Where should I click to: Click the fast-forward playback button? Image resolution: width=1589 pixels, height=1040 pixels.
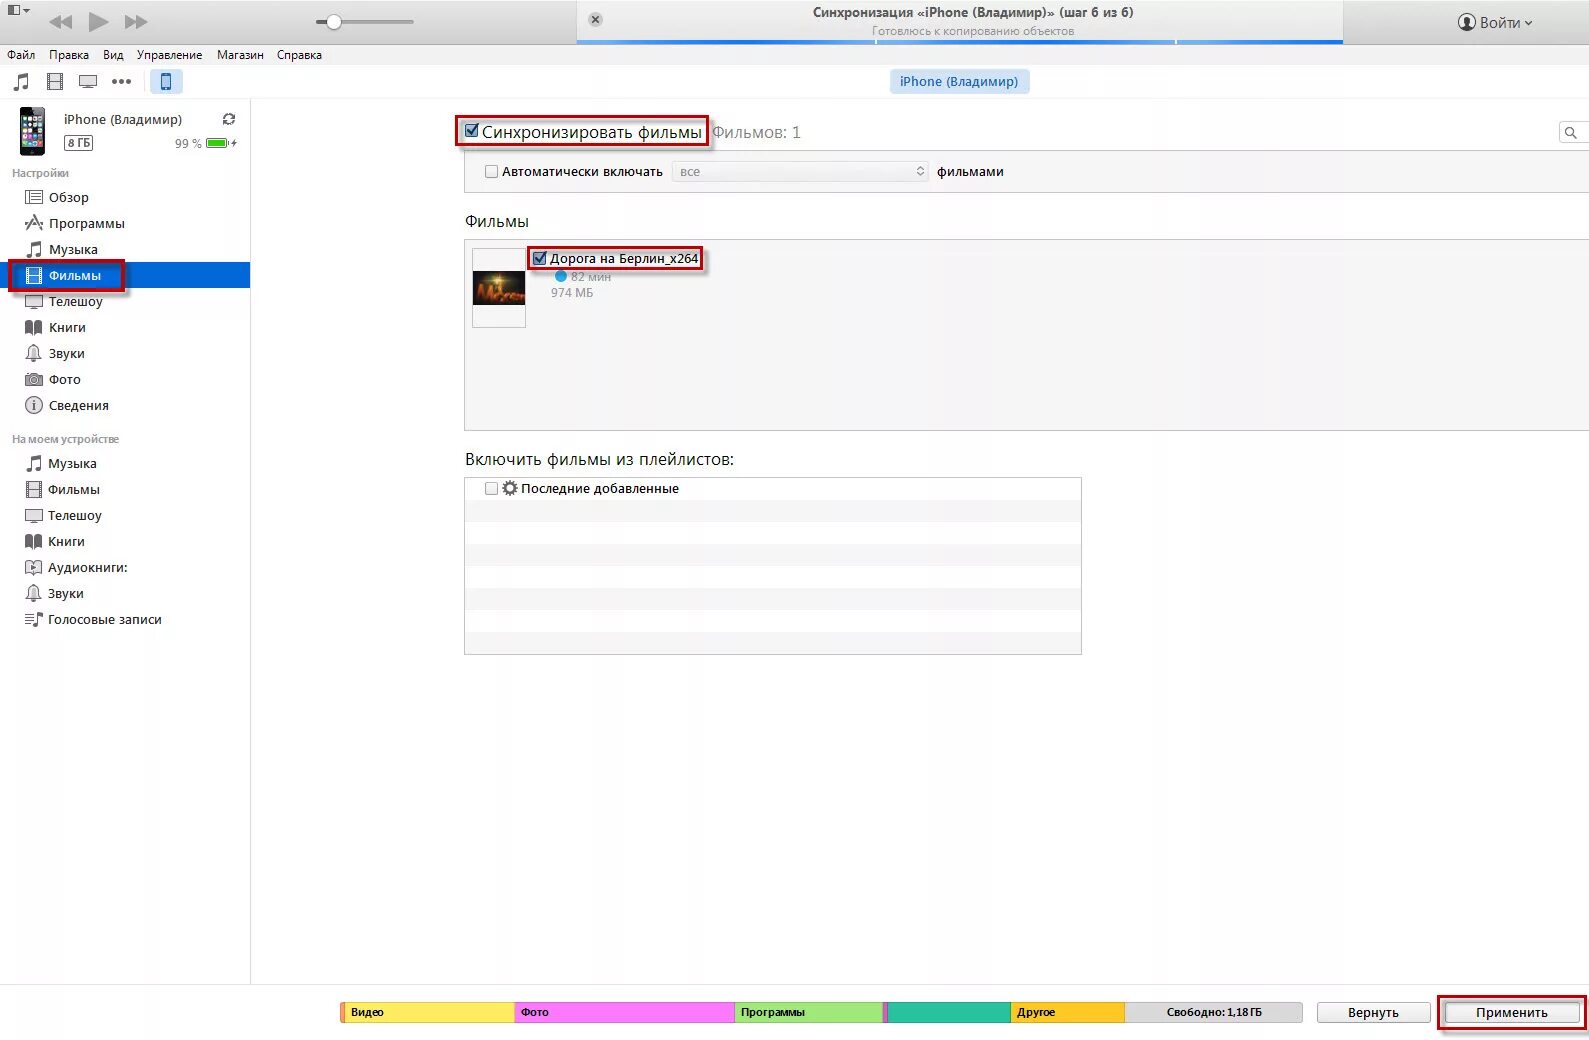tap(136, 21)
